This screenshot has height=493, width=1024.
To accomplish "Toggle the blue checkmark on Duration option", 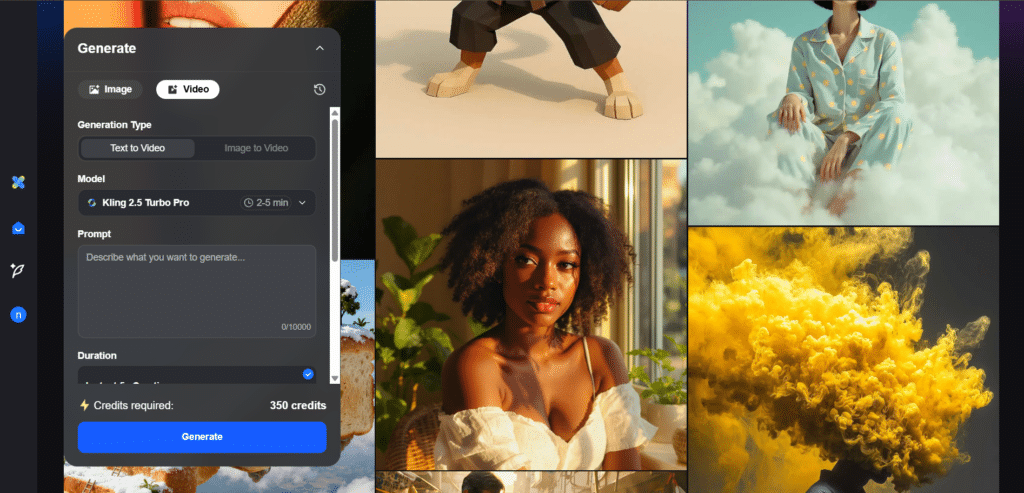I will (x=308, y=374).
